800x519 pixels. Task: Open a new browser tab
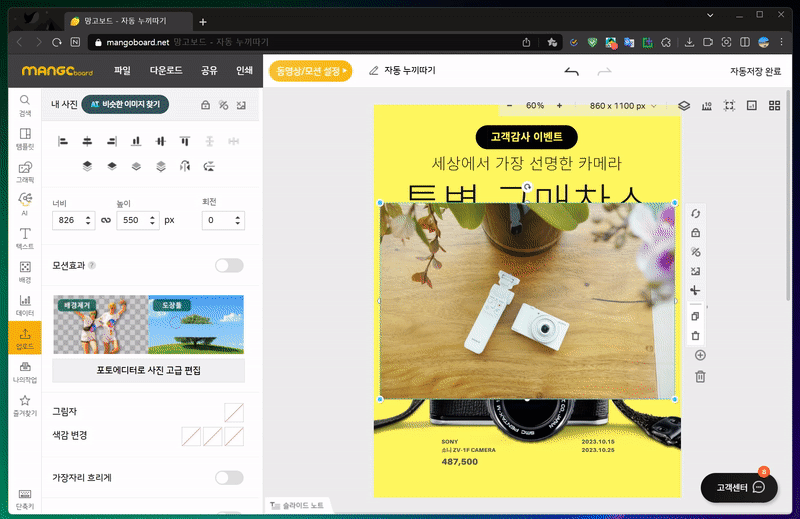click(x=203, y=22)
